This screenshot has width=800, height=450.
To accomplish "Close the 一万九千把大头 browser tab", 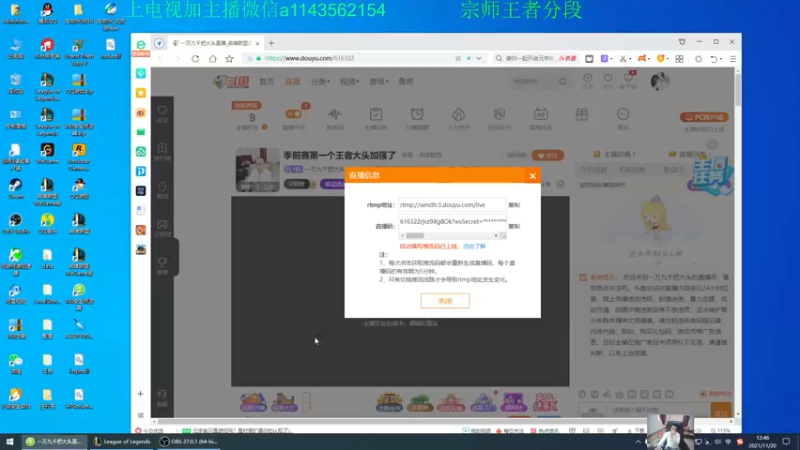I will click(x=257, y=43).
